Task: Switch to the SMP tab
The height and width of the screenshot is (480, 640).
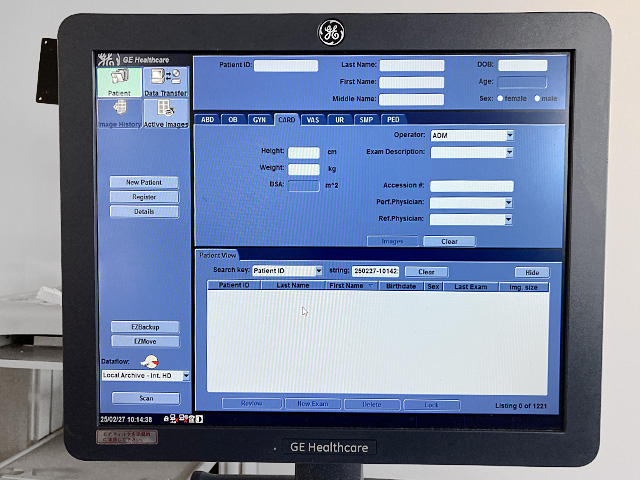Action: (366, 120)
